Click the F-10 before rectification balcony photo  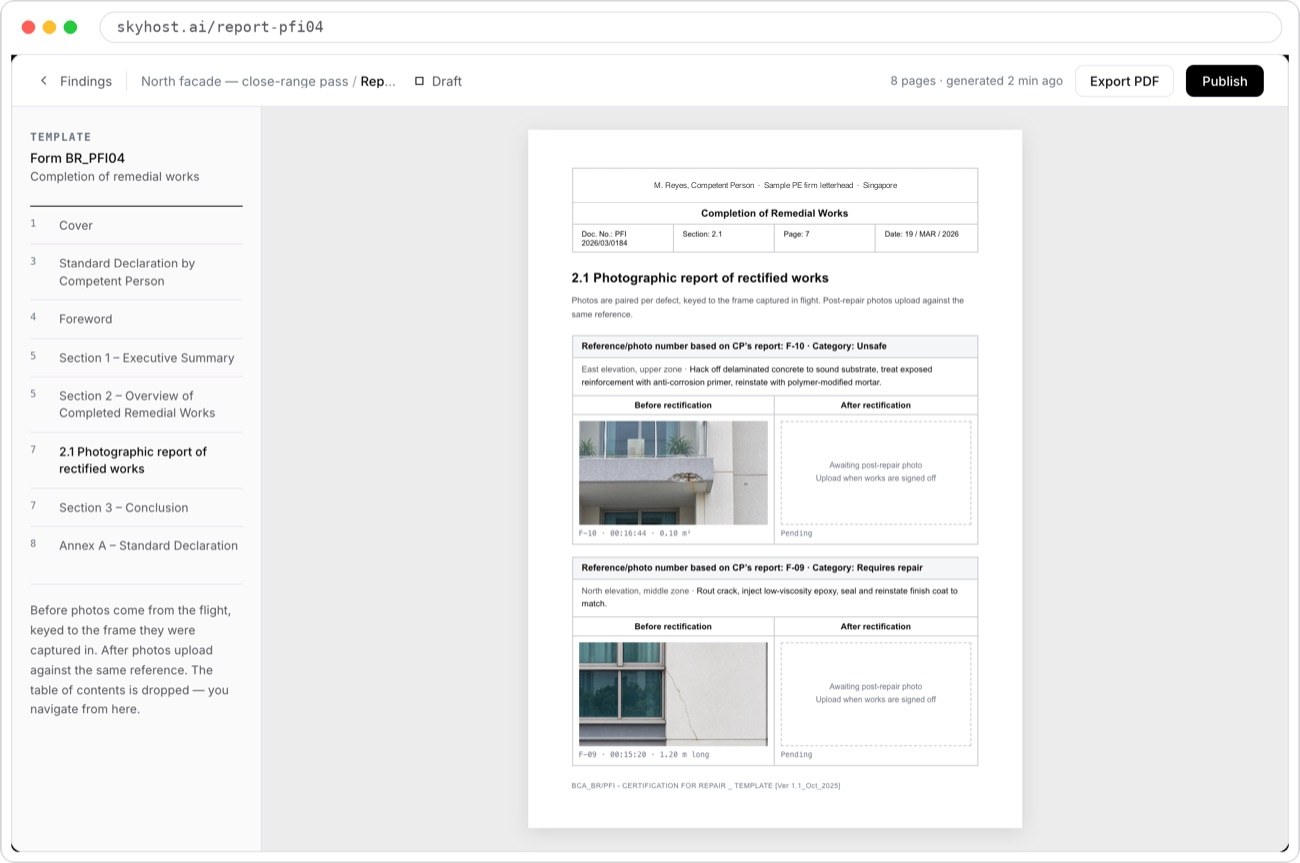[x=673, y=473]
